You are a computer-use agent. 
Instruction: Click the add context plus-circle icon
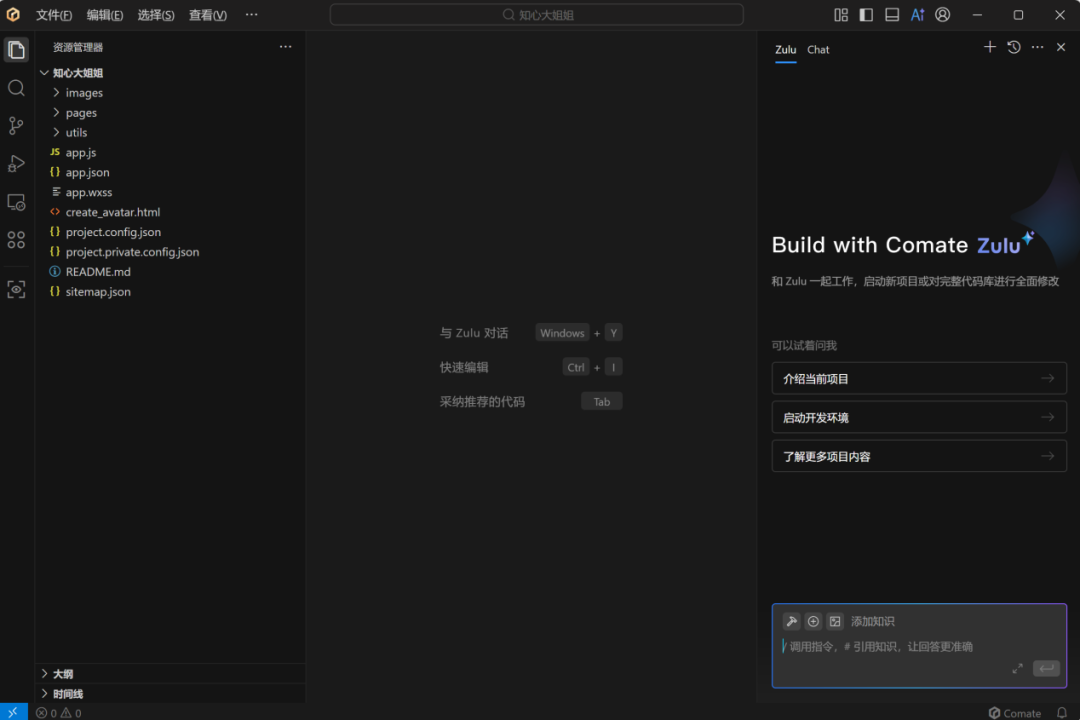(813, 621)
